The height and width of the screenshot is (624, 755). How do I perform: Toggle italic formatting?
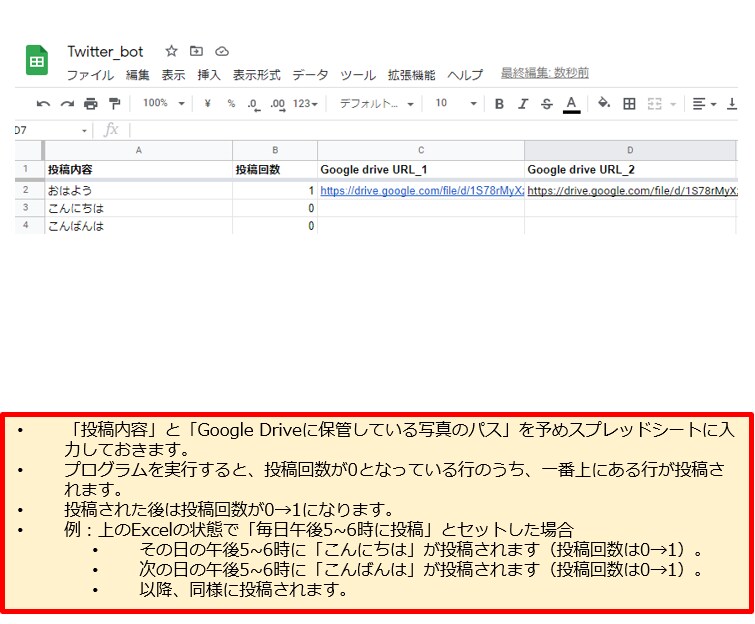[x=523, y=104]
